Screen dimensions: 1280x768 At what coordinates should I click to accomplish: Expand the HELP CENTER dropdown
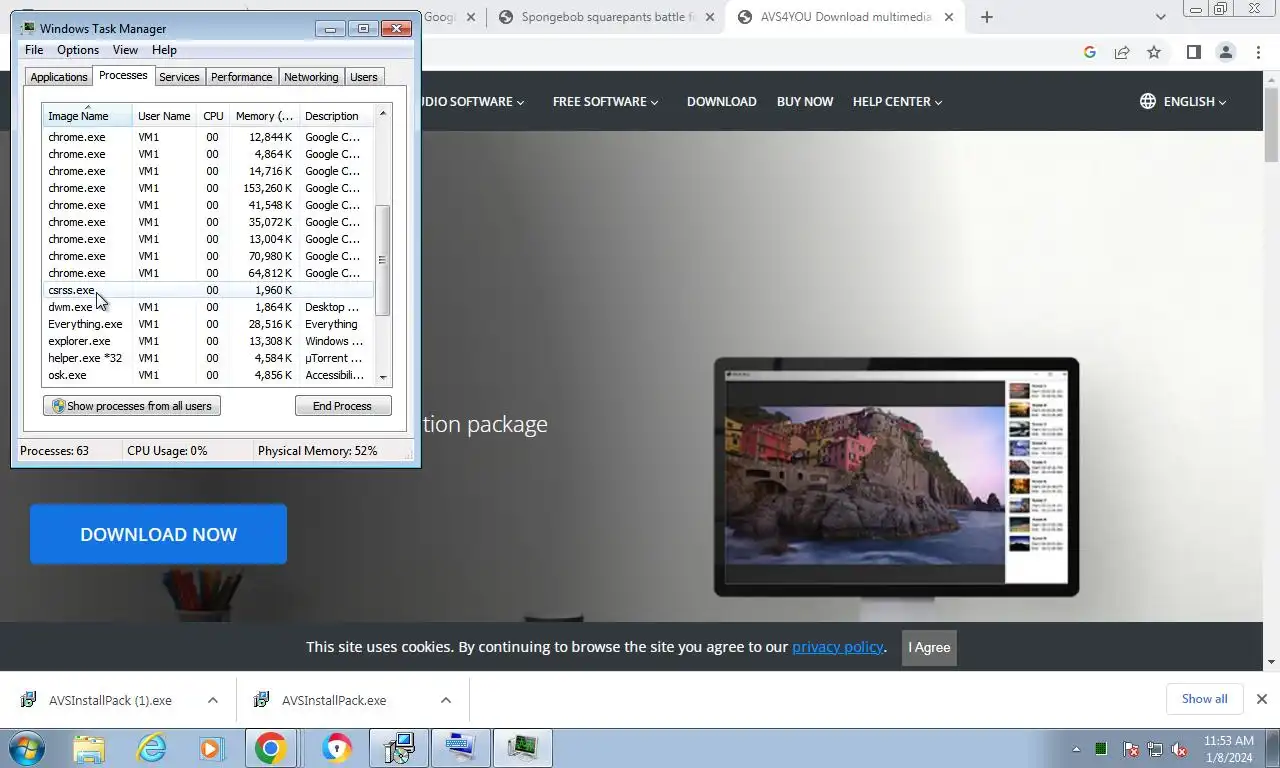(897, 101)
